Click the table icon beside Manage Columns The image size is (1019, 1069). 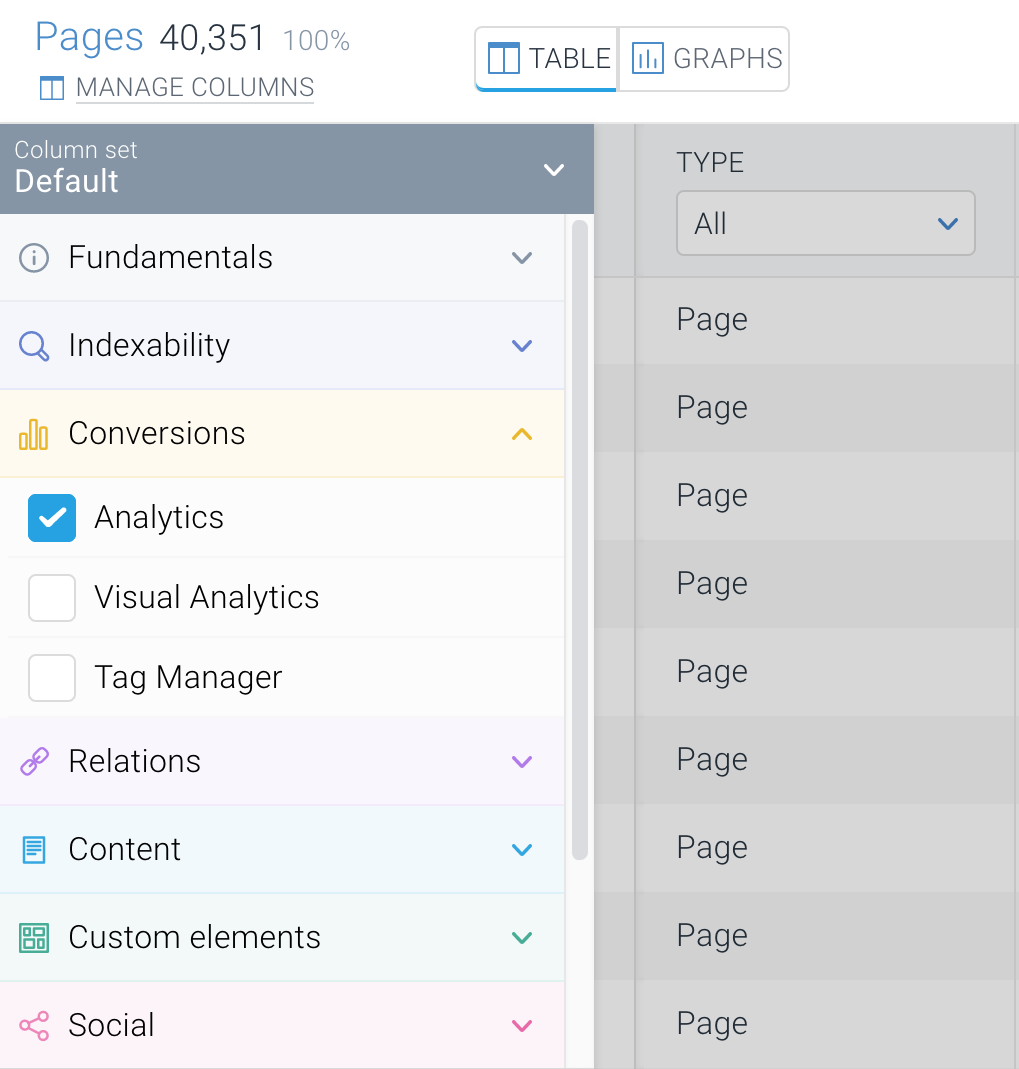[52, 88]
